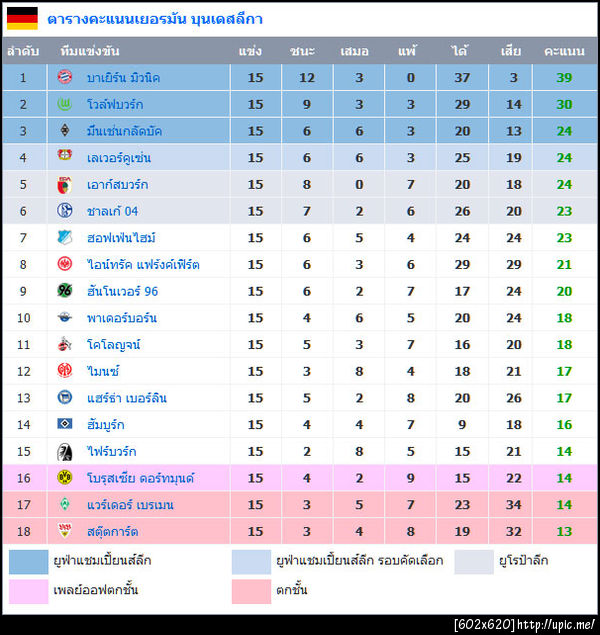Click the blue ยูฟ่าแชมเปี้ยนส์ลีก legend swatch
Screen dimensions: 600x635
28,561
